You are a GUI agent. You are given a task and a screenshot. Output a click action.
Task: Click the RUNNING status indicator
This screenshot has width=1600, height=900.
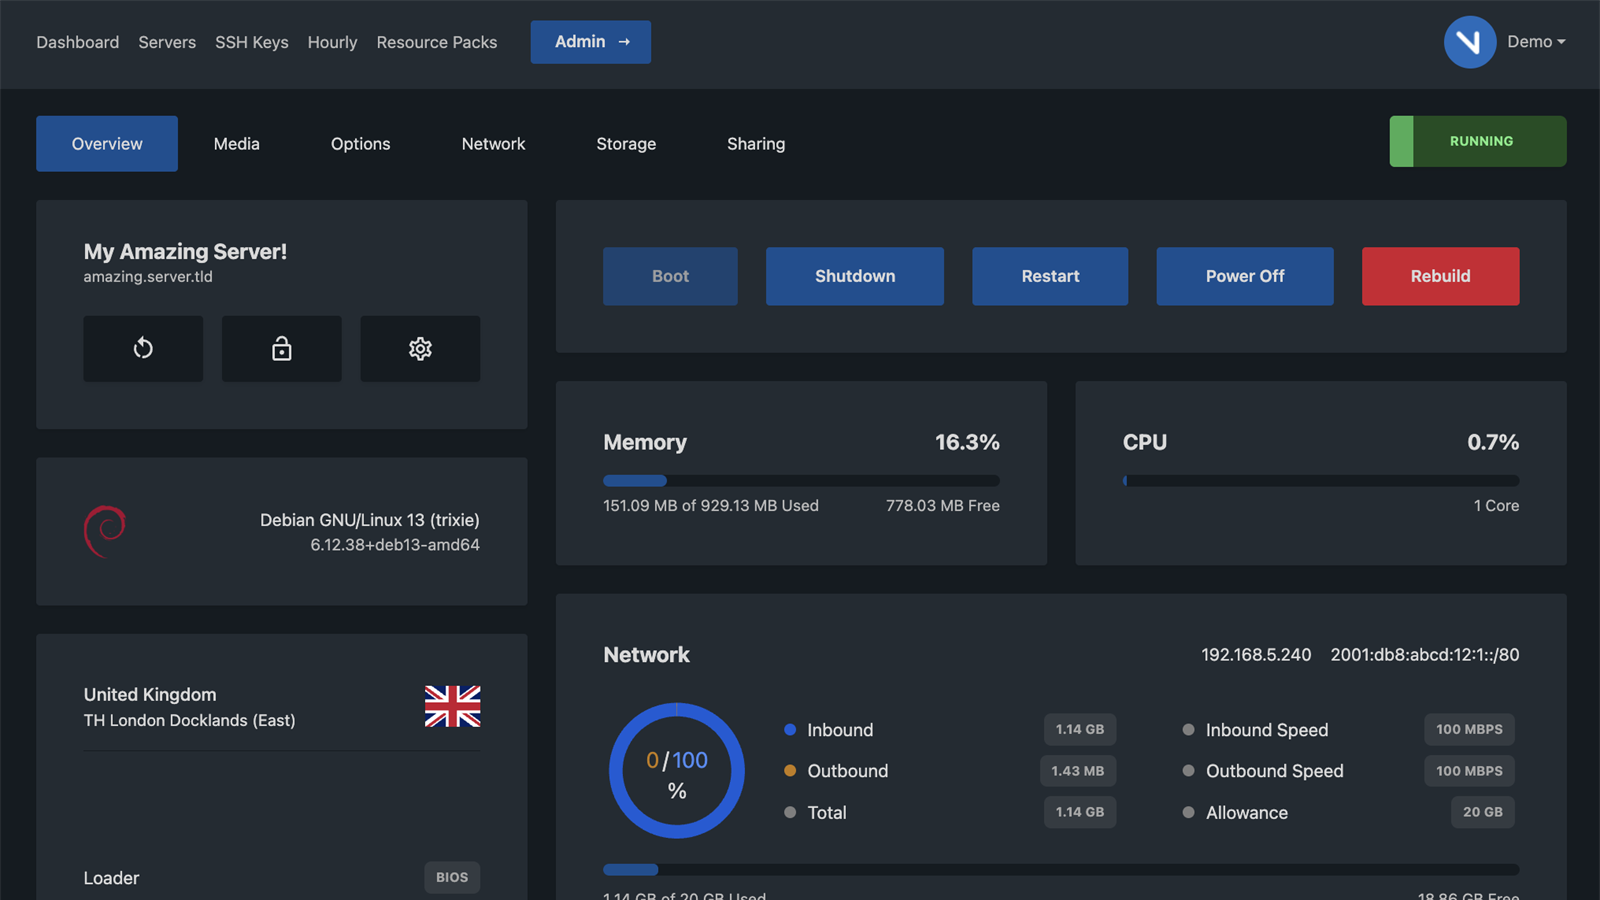pos(1478,141)
